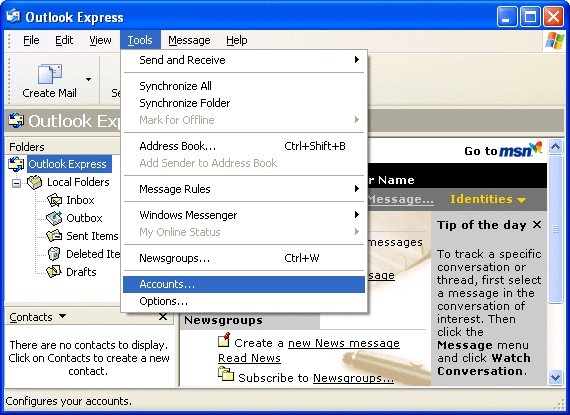Minimize the Outlook Express window
Image resolution: width=570 pixels, height=415 pixels.
507,17
